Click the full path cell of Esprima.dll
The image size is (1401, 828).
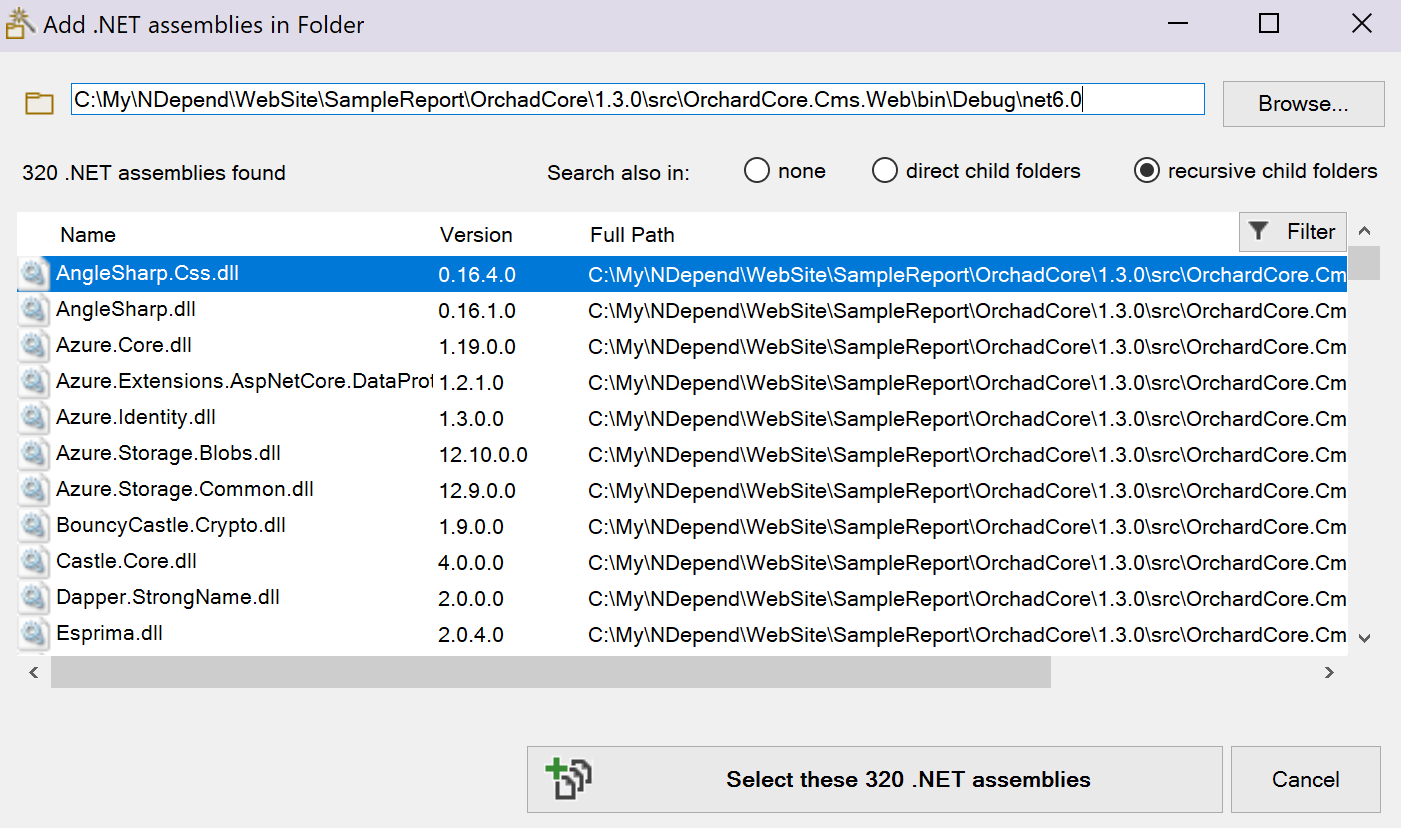(967, 635)
